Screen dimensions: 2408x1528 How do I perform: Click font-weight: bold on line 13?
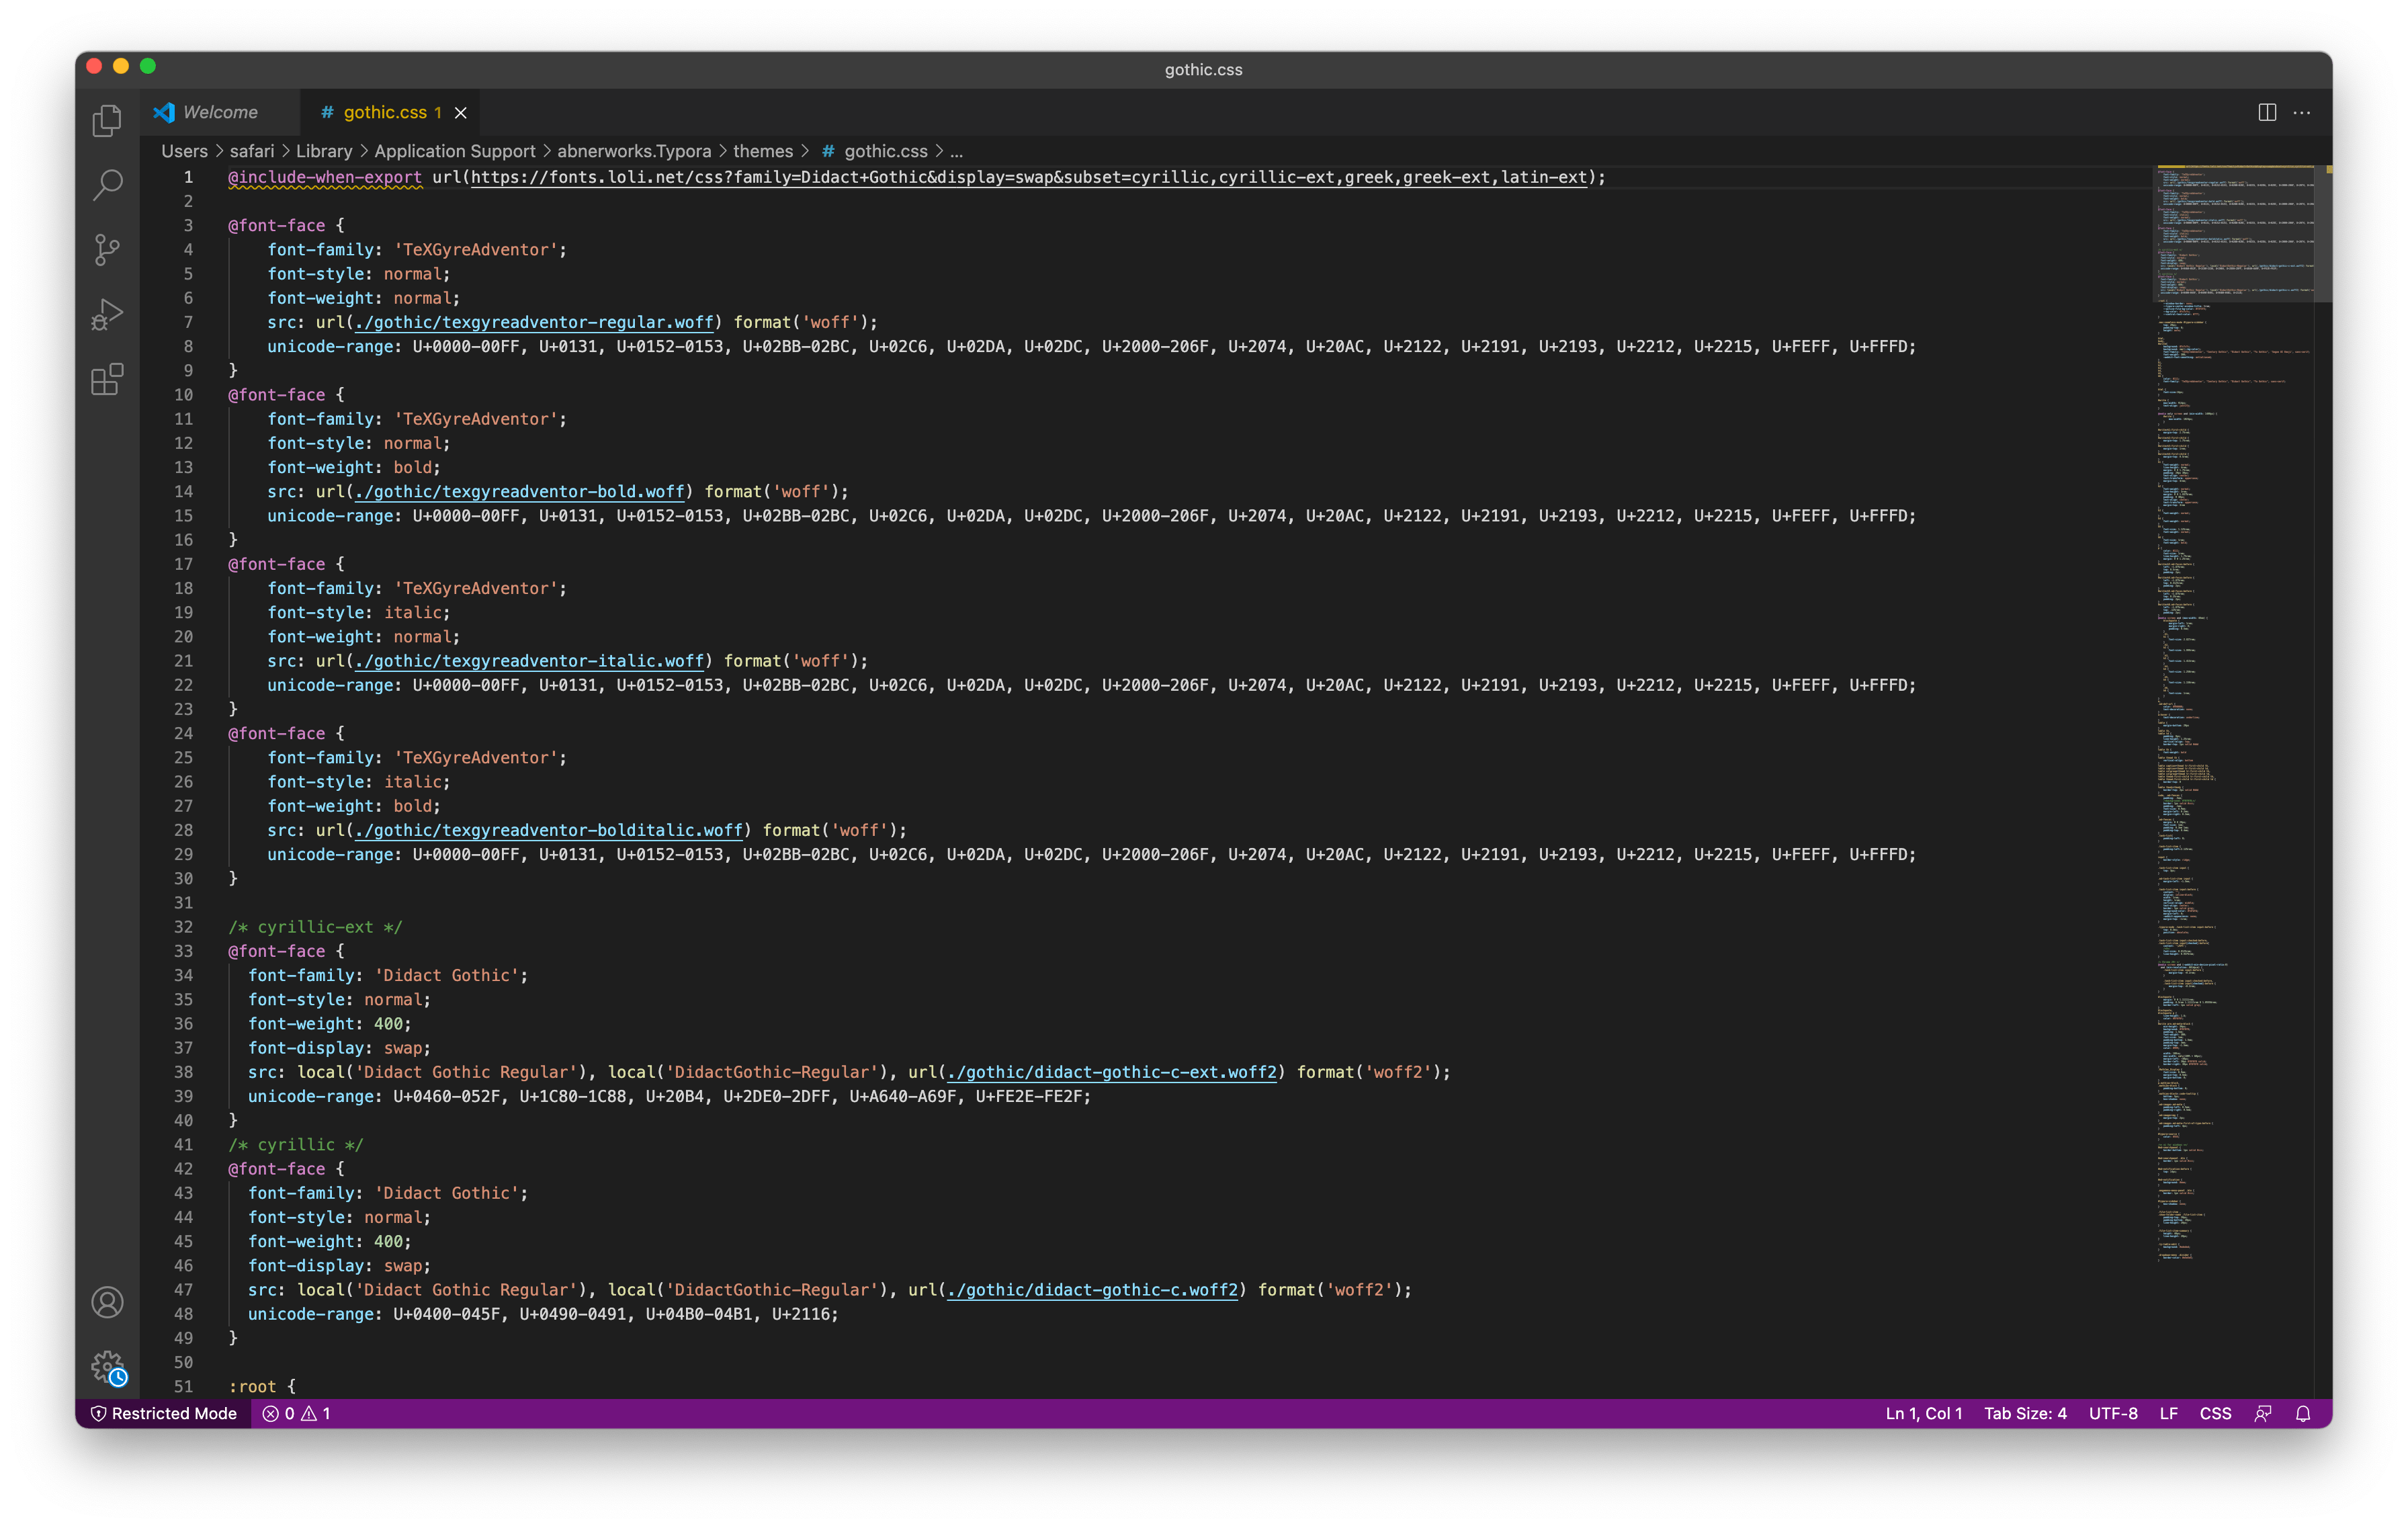tap(354, 467)
